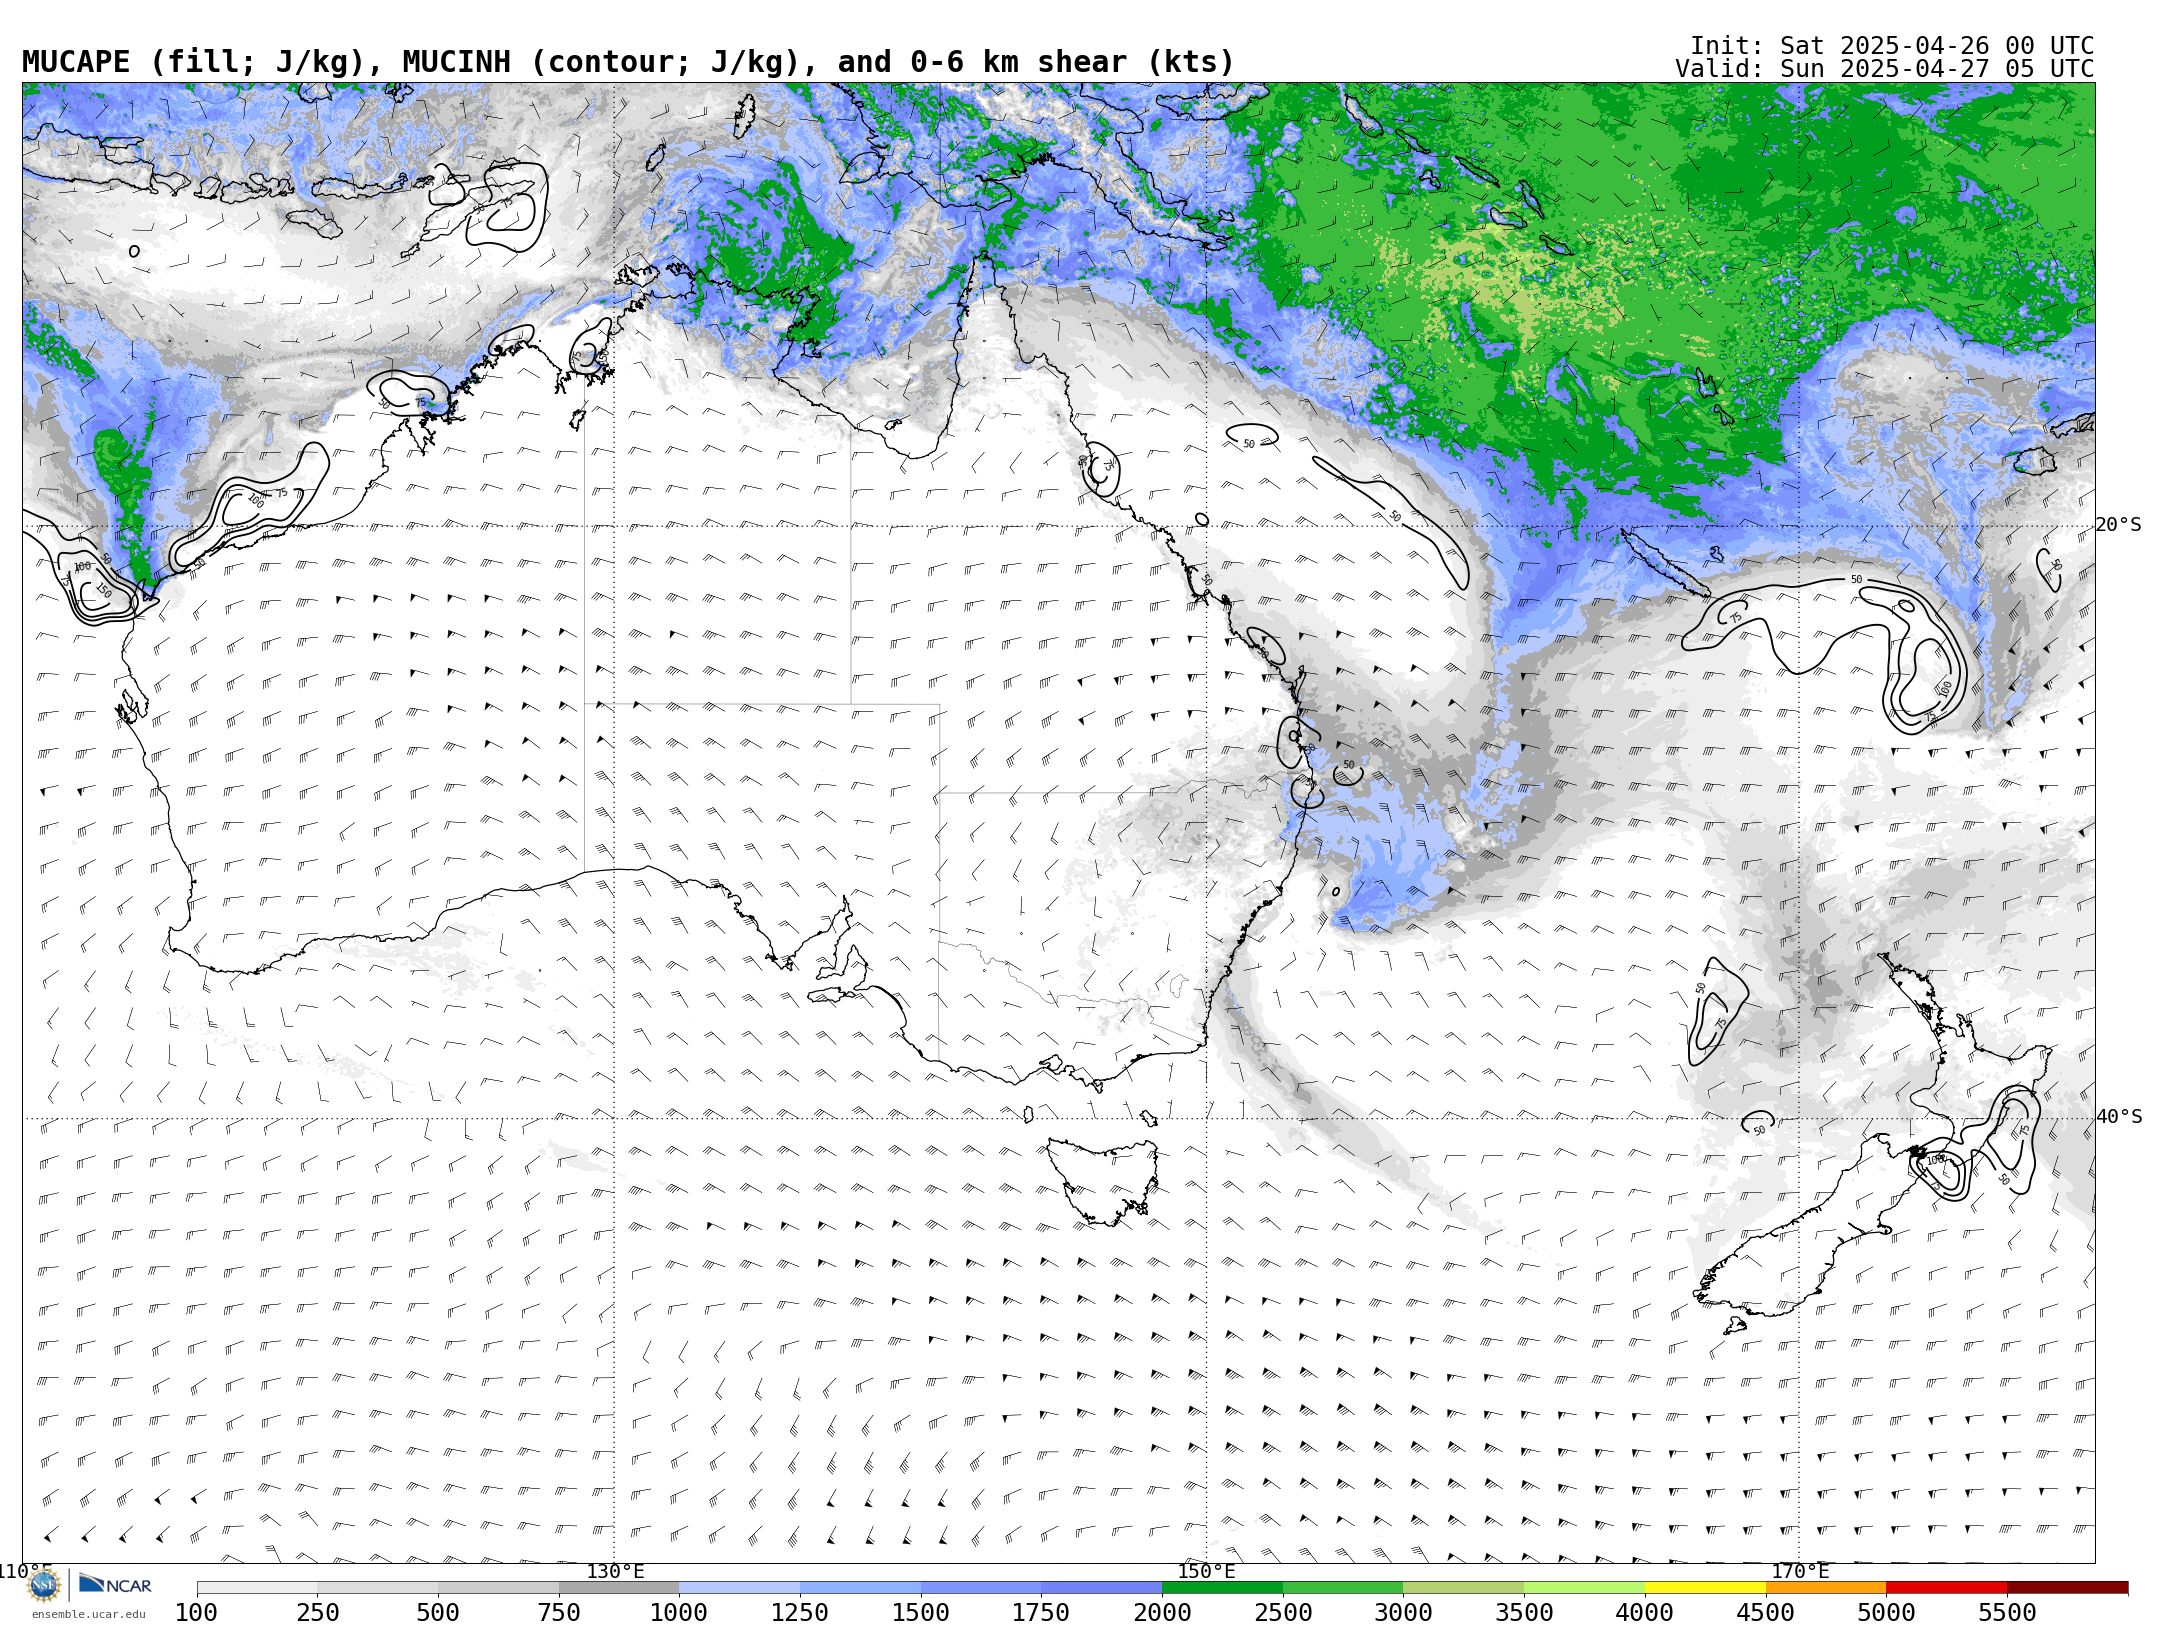Screen dimensions: 2160x1626
Task: Pick the gray 250–500 colorbar segment
Action: 378,1588
